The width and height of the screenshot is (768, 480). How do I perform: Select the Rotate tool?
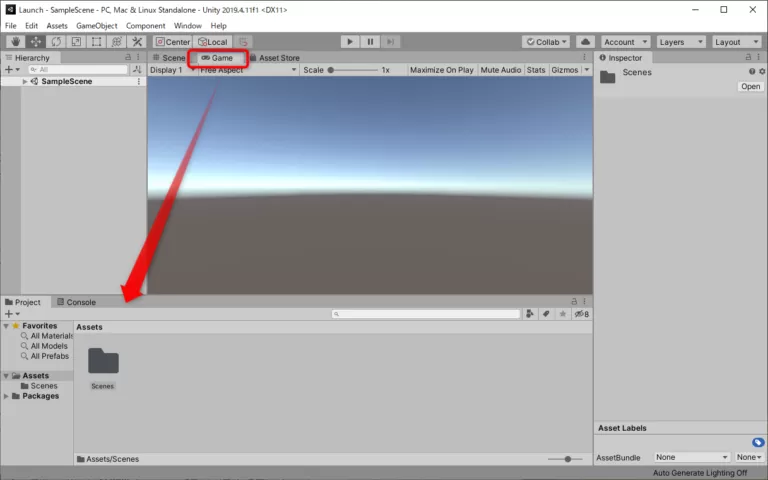[x=55, y=42]
